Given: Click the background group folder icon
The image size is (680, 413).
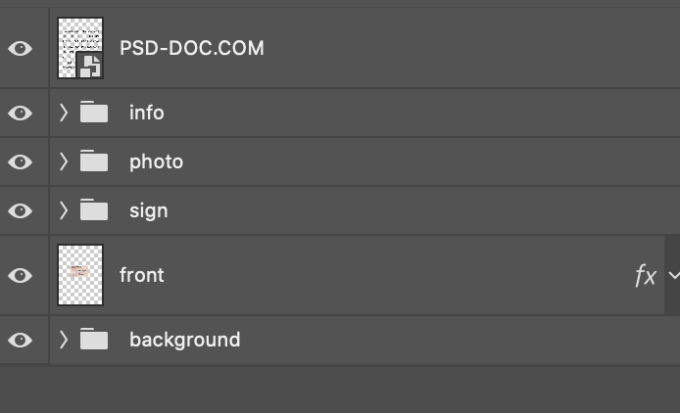Looking at the screenshot, I should coord(94,340).
